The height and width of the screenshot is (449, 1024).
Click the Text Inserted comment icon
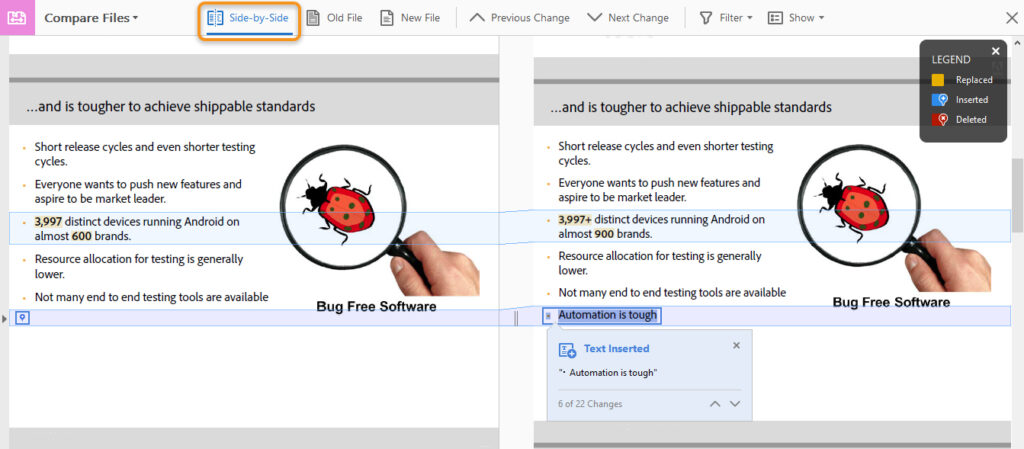coord(567,349)
